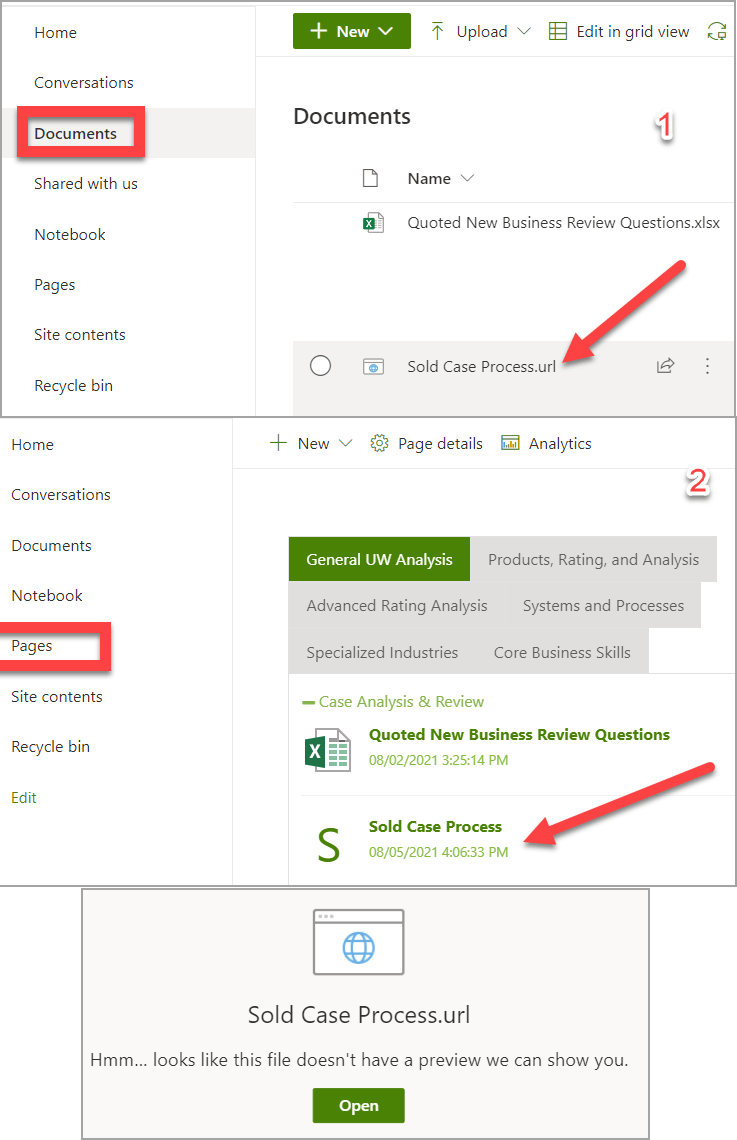Click the green S icon for Sold Case Process

click(329, 845)
